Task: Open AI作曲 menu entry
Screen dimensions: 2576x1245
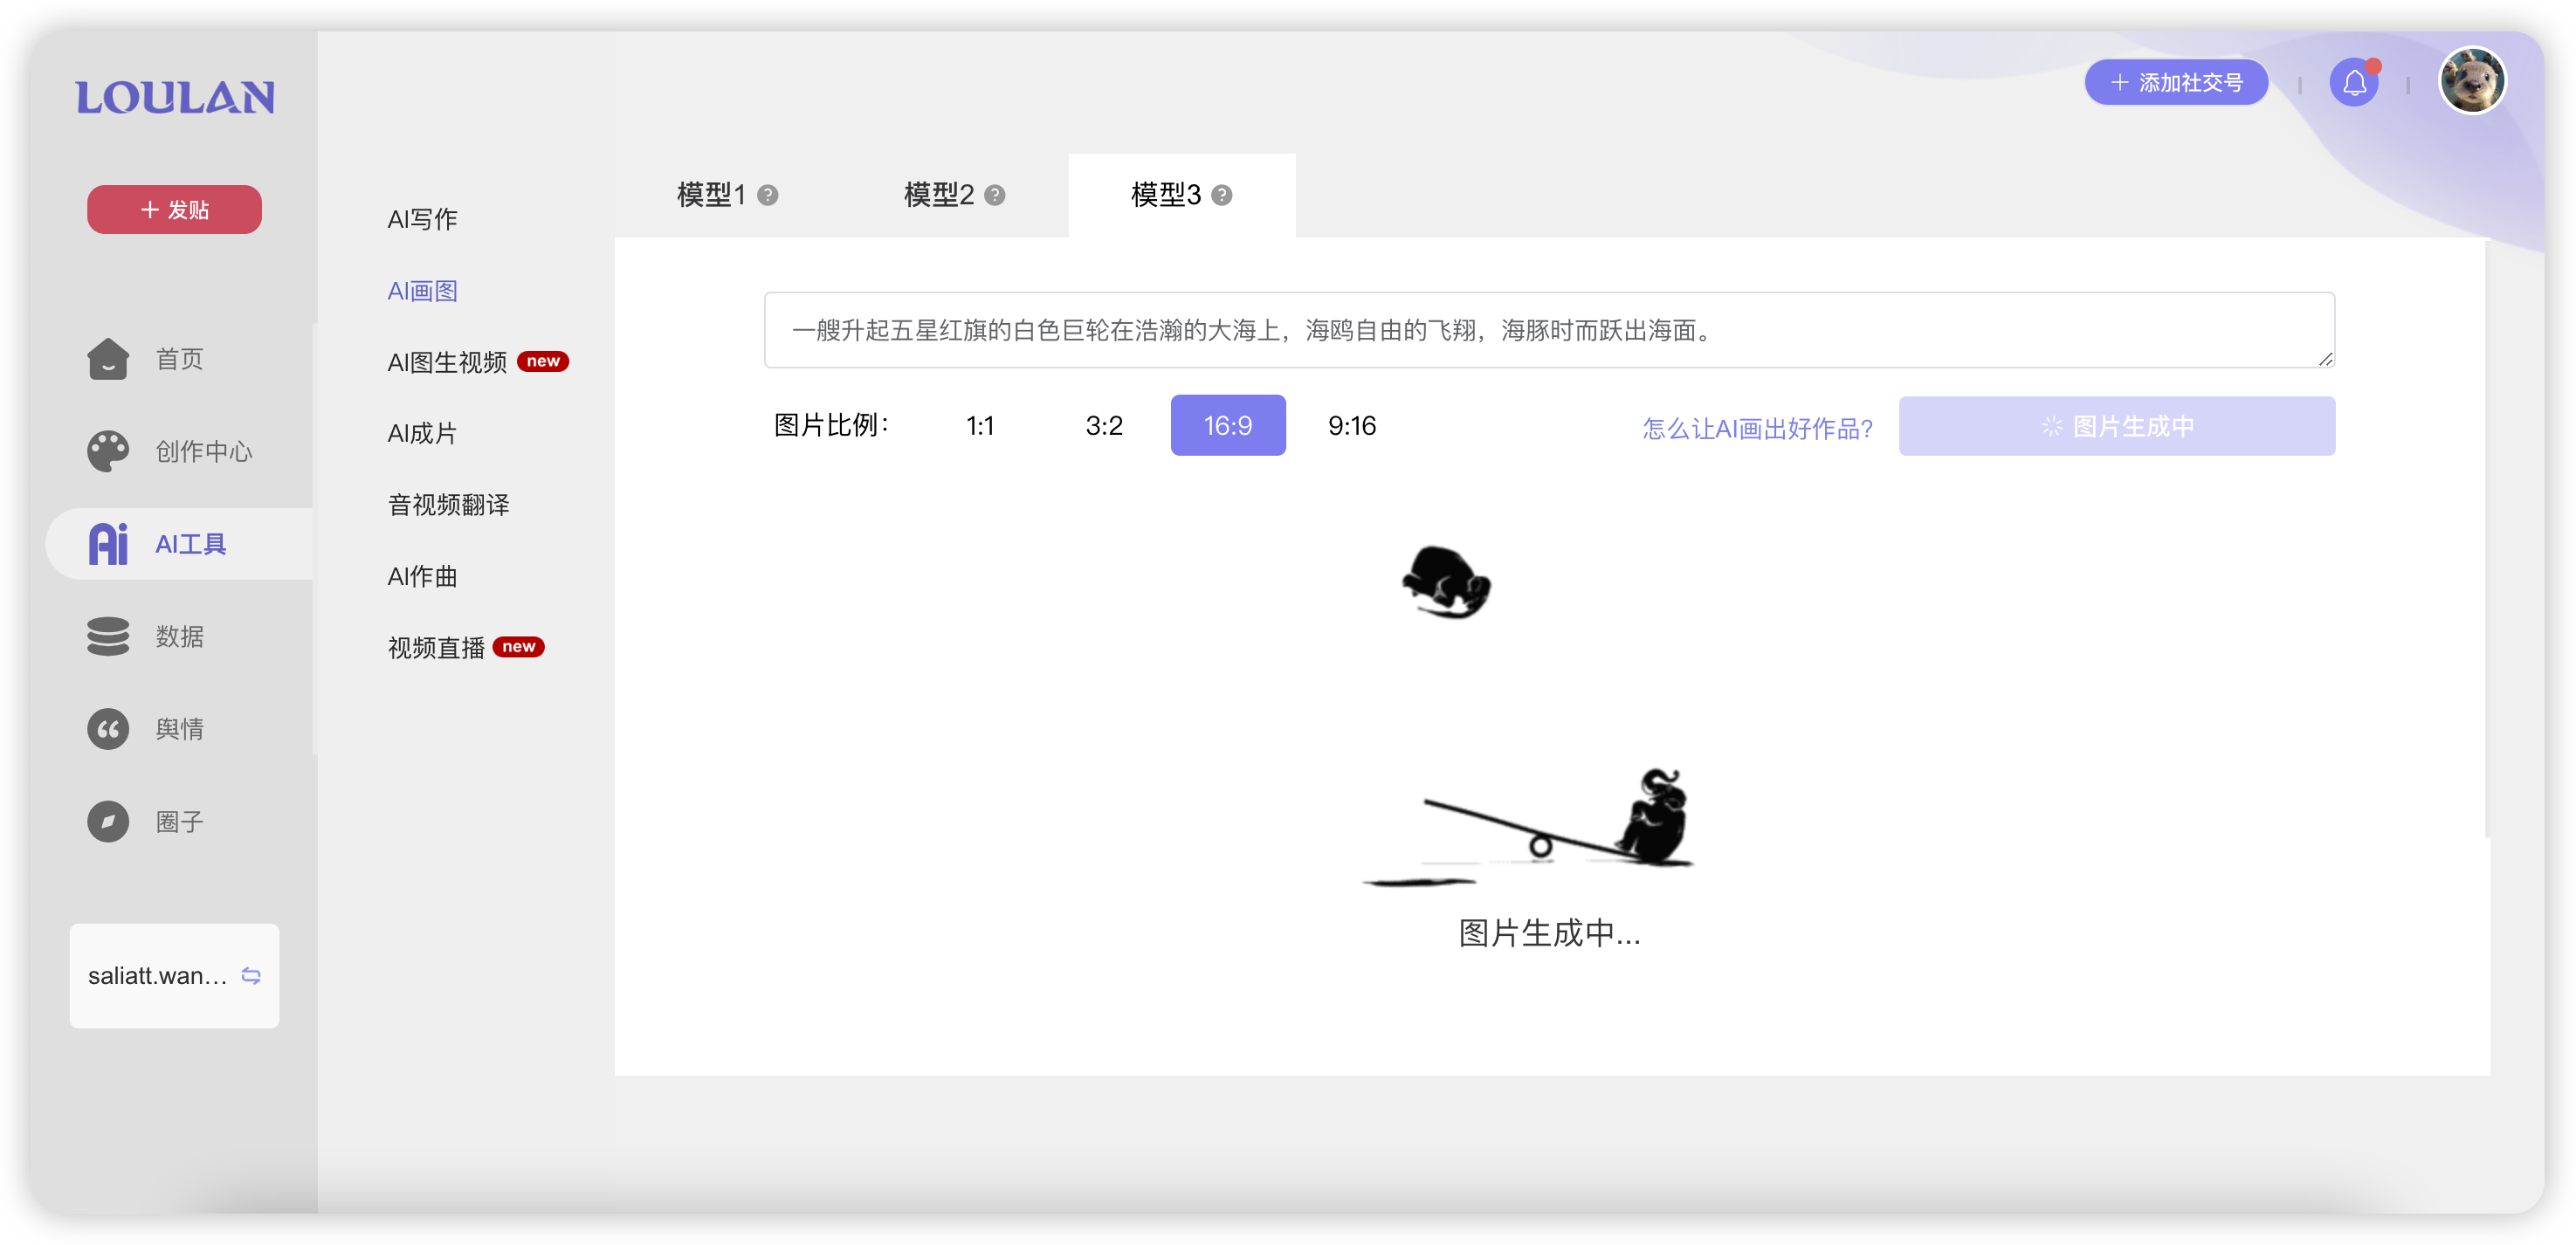Action: pos(422,576)
